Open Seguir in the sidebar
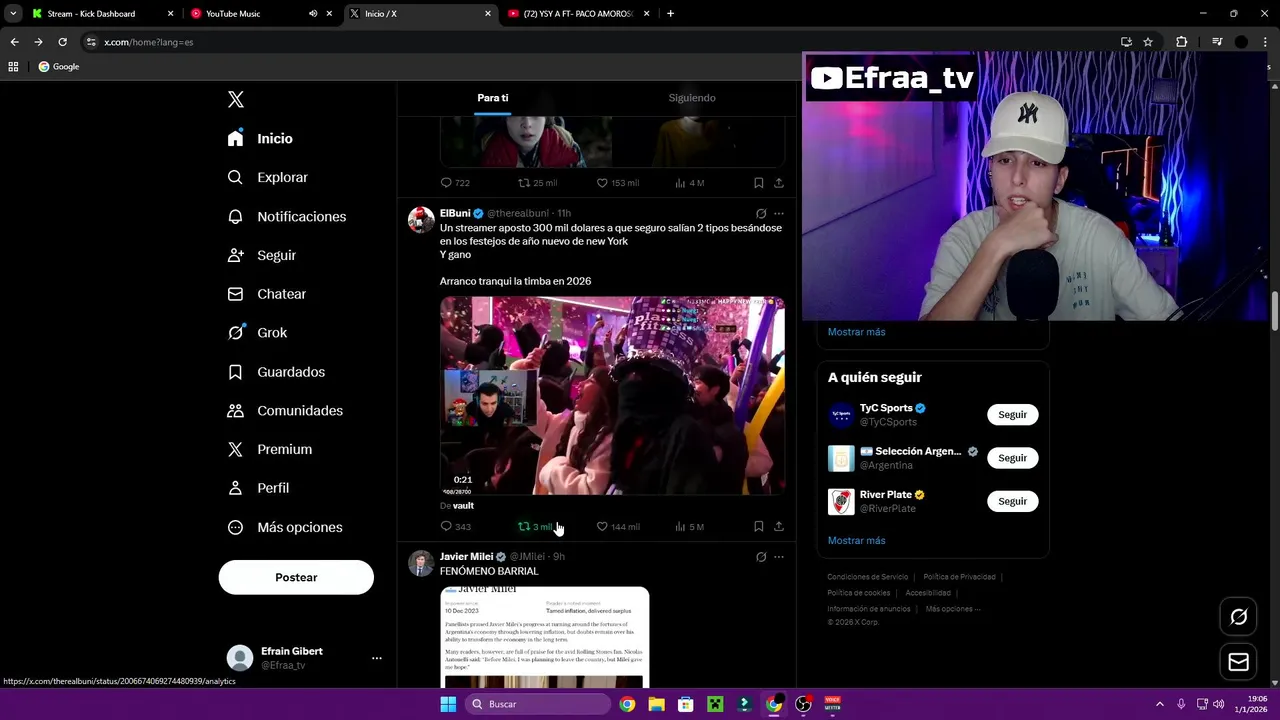Viewport: 1280px width, 720px height. coord(261,255)
